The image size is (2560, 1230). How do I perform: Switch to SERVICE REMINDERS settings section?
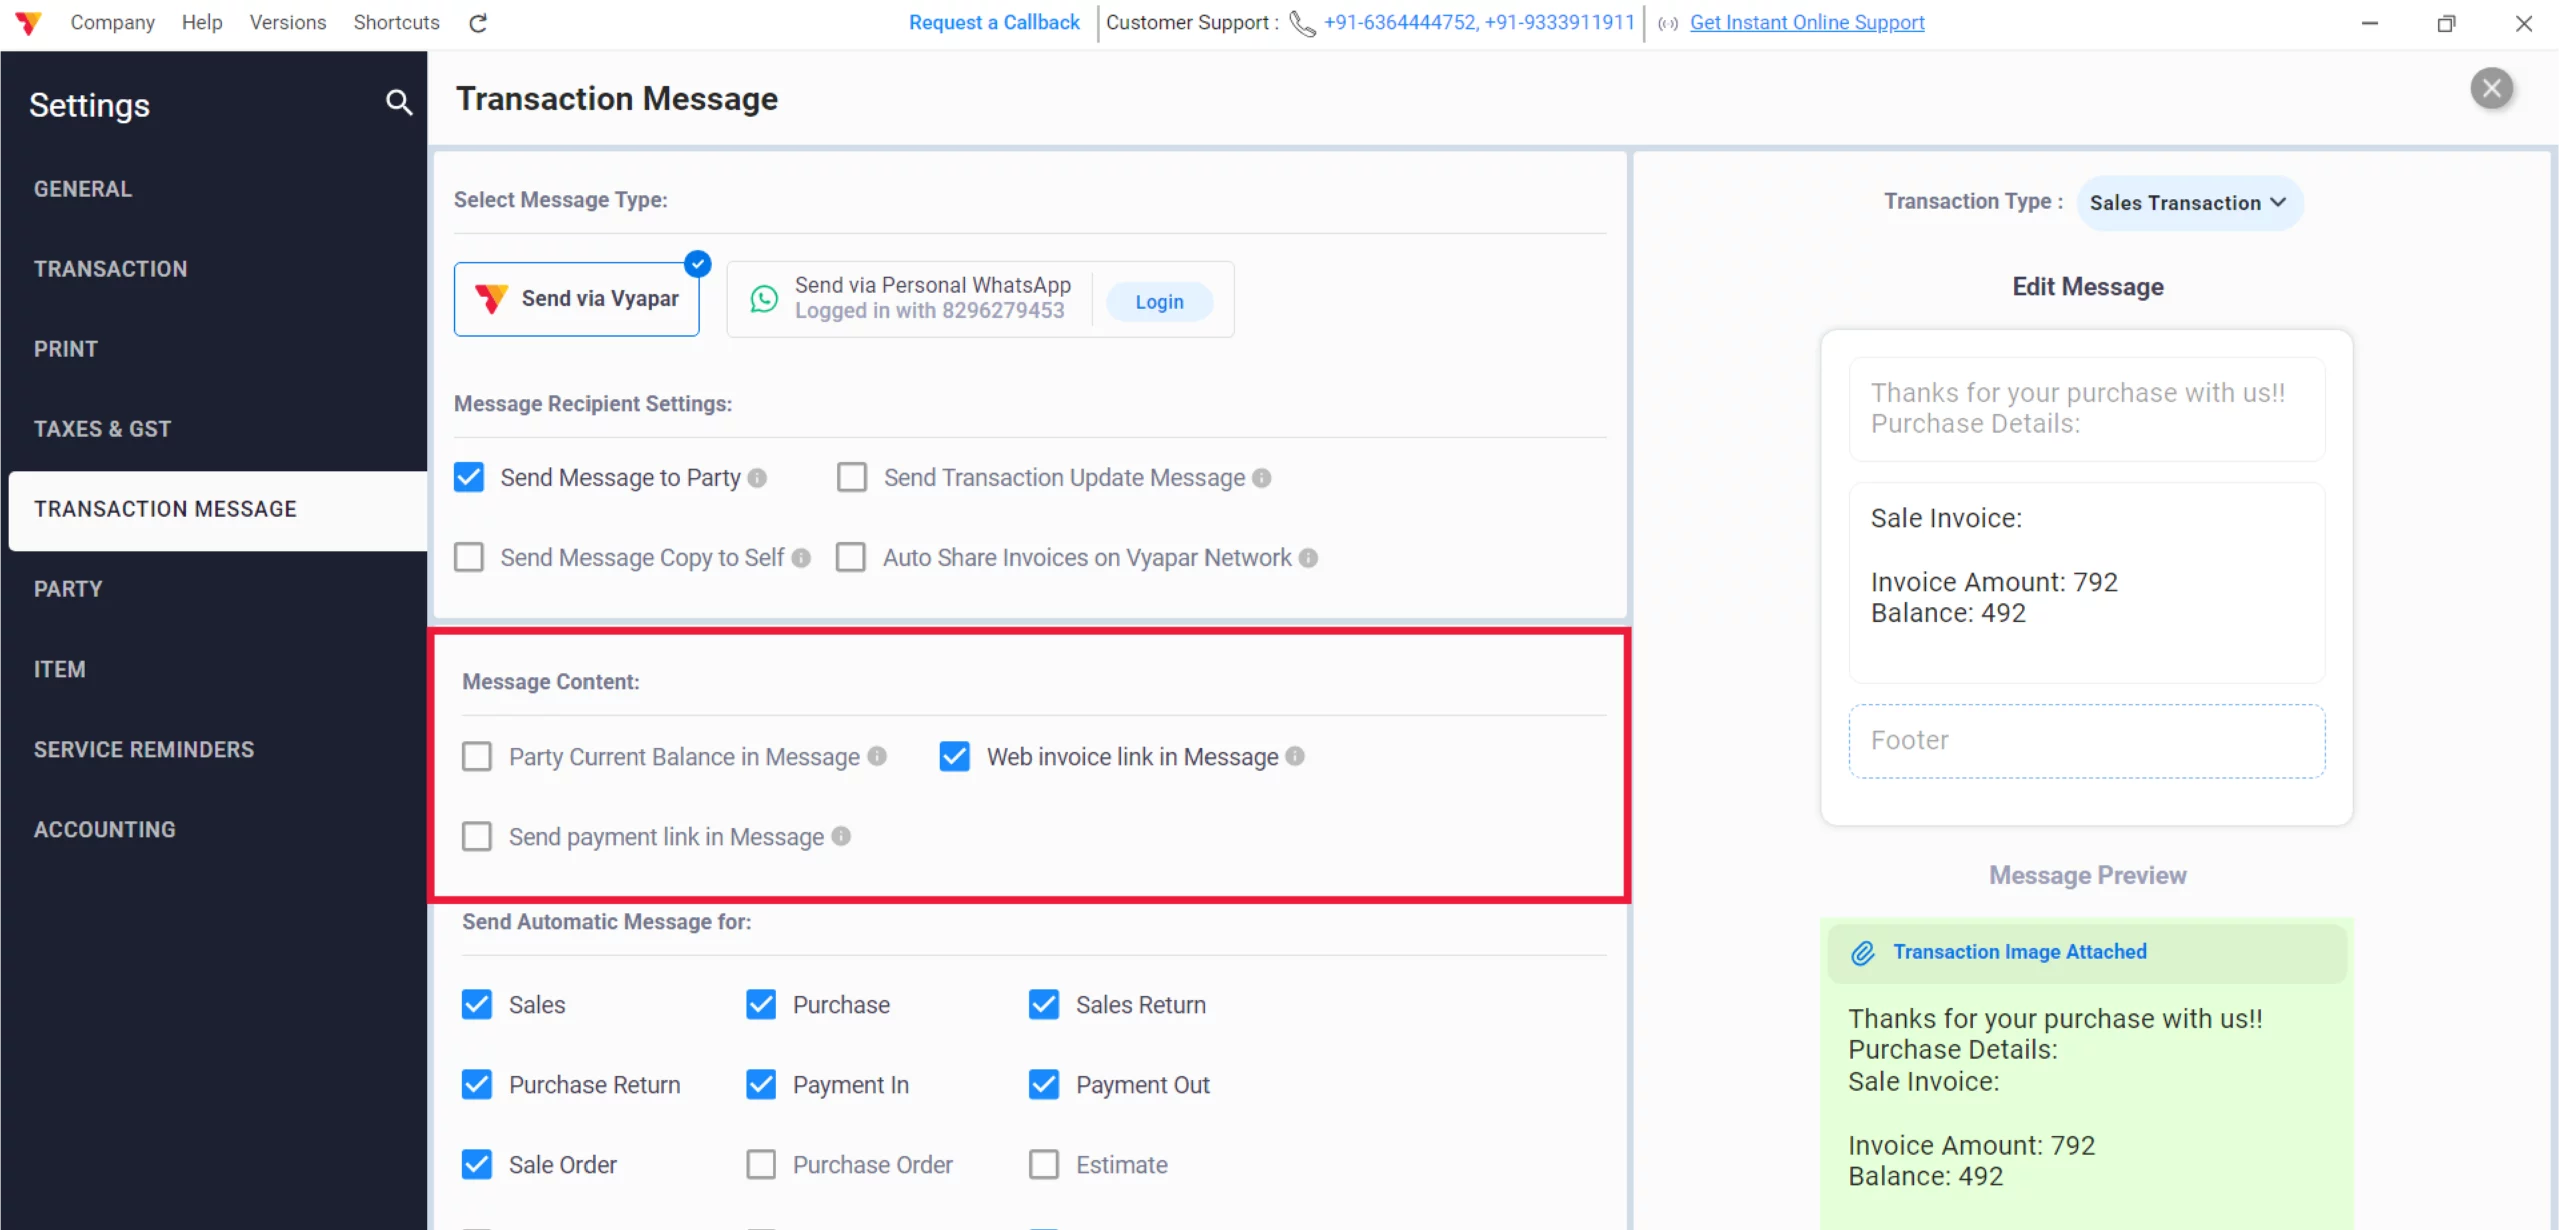[x=143, y=749]
